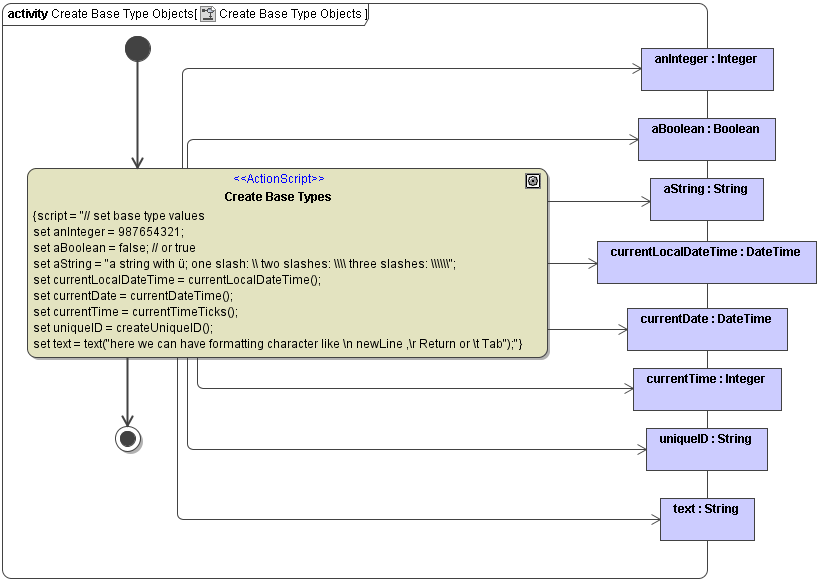Viewport: 820px width, 583px height.
Task: Select the anInteger : Integer object node
Action: 707,69
